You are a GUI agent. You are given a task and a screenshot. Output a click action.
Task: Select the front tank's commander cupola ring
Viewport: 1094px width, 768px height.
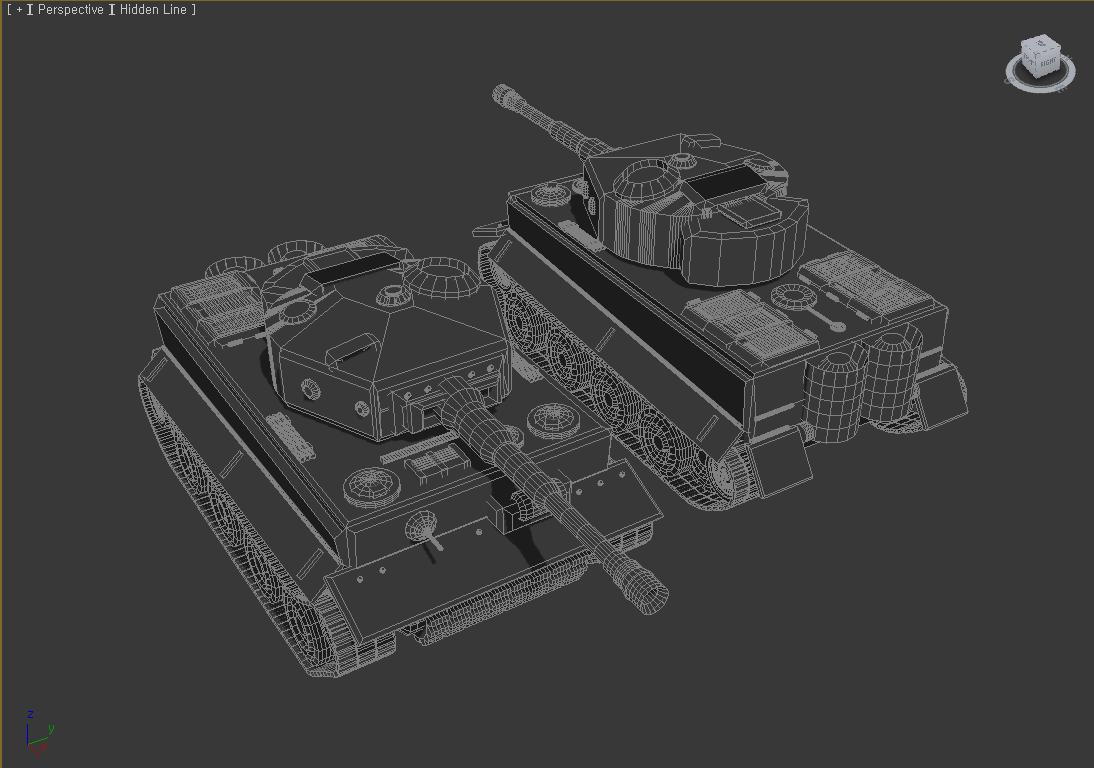(440, 279)
